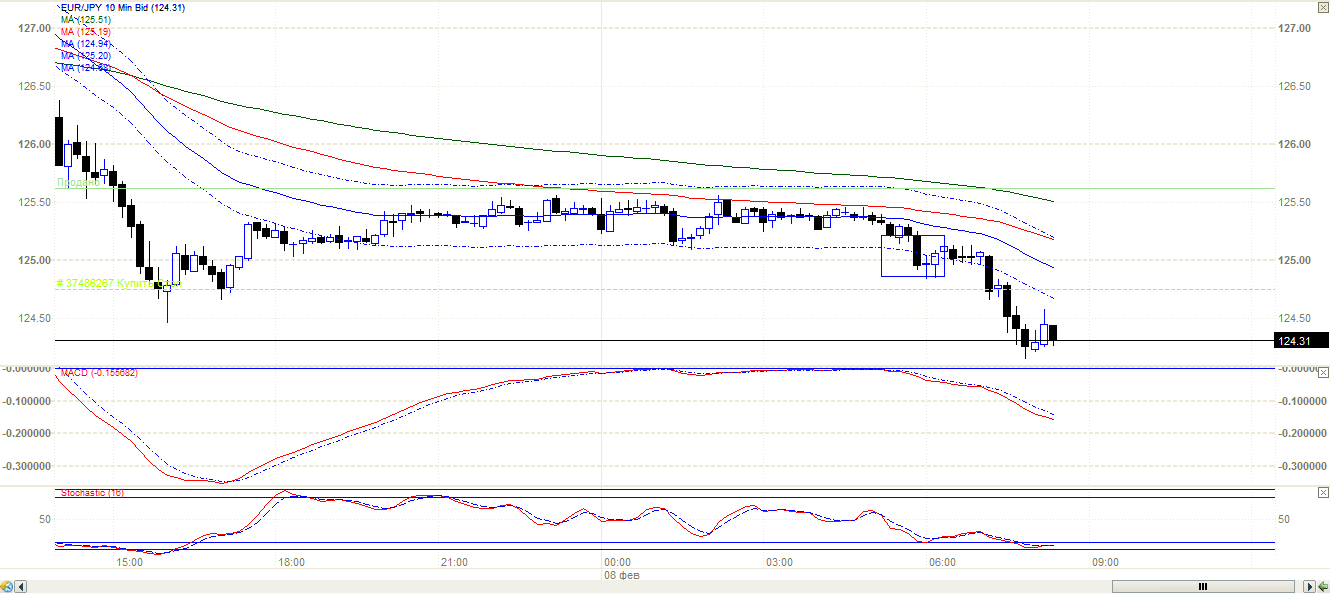
Task: Click the icon right of the scroll-right arrow
Action: [1323, 586]
